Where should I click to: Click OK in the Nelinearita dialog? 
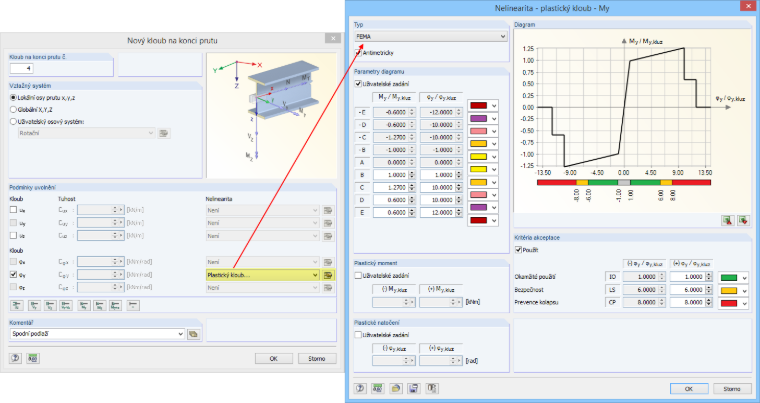(x=689, y=388)
